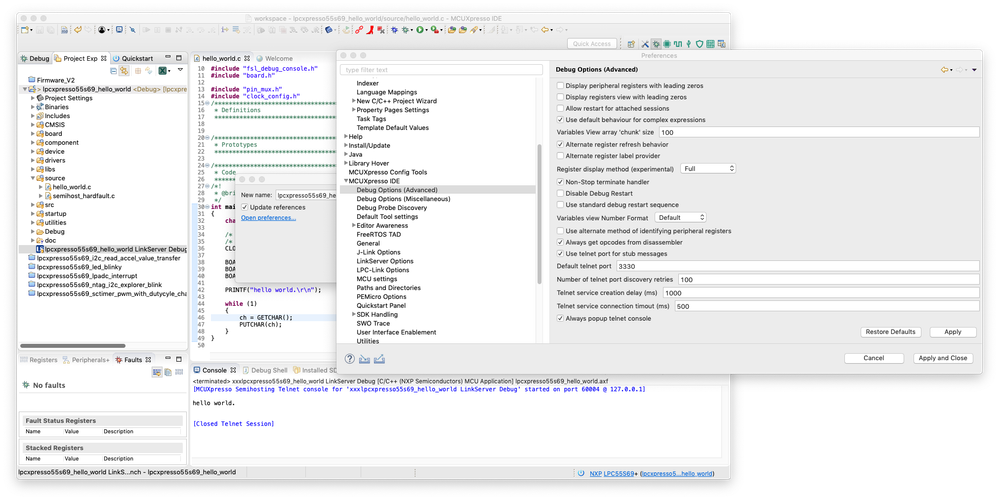Click the Preferences tree vertical scrollbar
The height and width of the screenshot is (500, 999).
coord(540,213)
